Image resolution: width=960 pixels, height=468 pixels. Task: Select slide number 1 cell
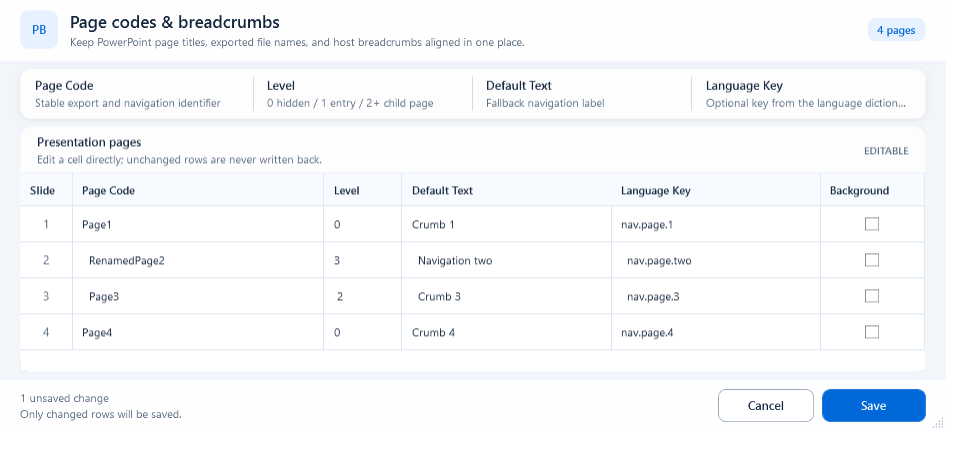click(46, 225)
